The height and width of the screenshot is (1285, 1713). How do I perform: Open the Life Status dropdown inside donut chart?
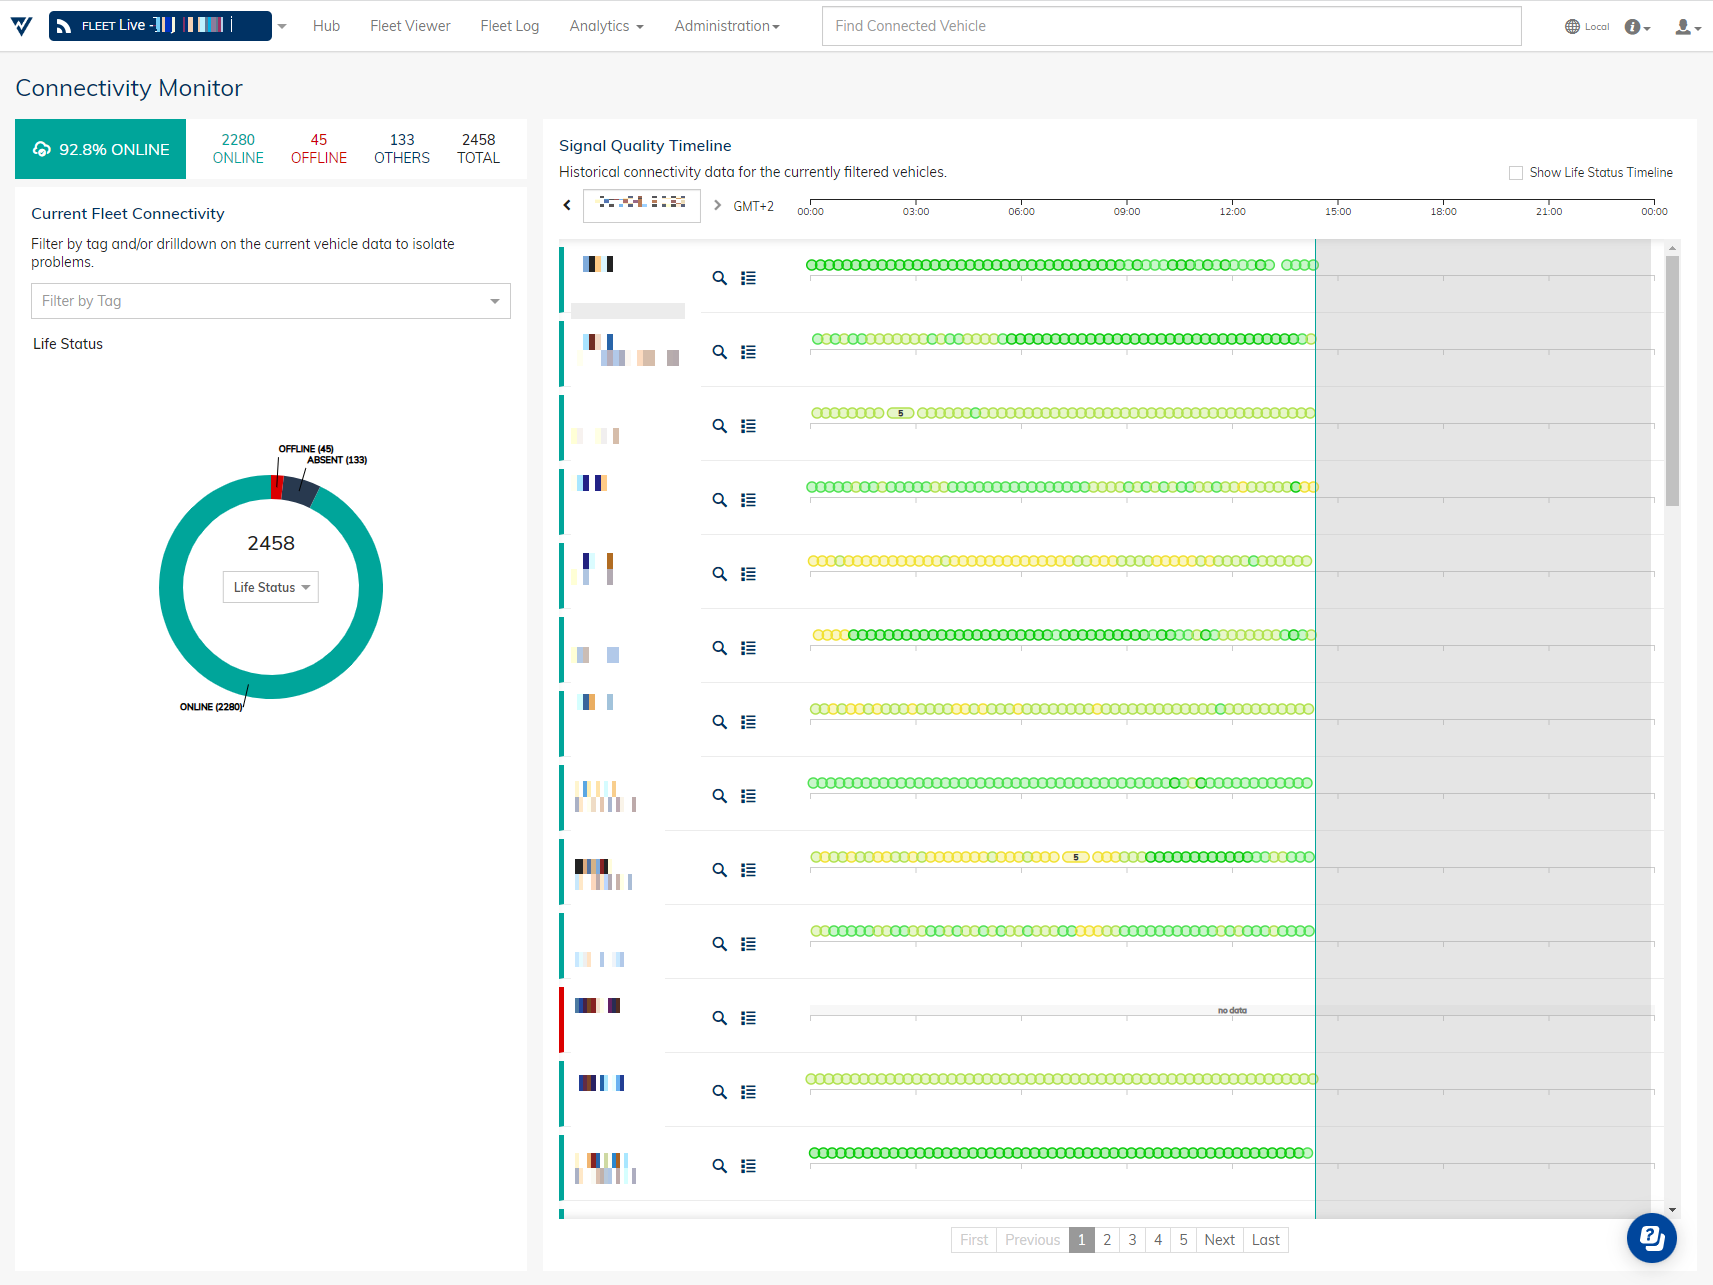click(x=271, y=587)
